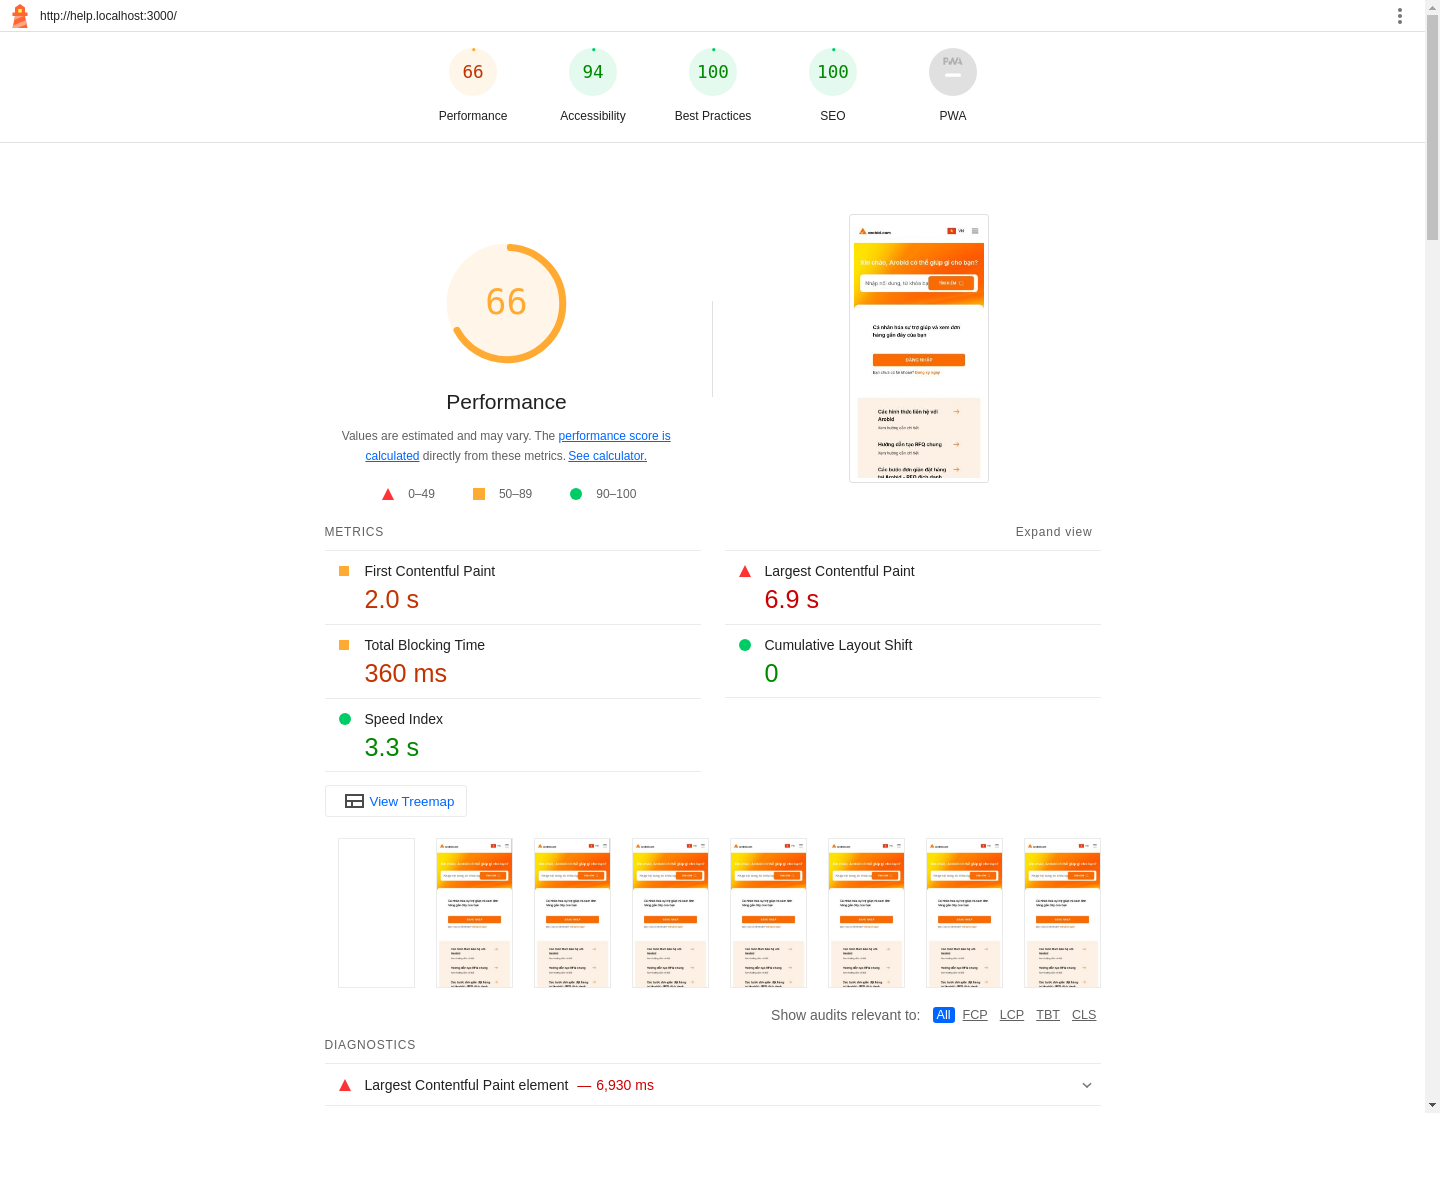Click the Best Practices category label
The width and height of the screenshot is (1440, 1200).
(713, 116)
